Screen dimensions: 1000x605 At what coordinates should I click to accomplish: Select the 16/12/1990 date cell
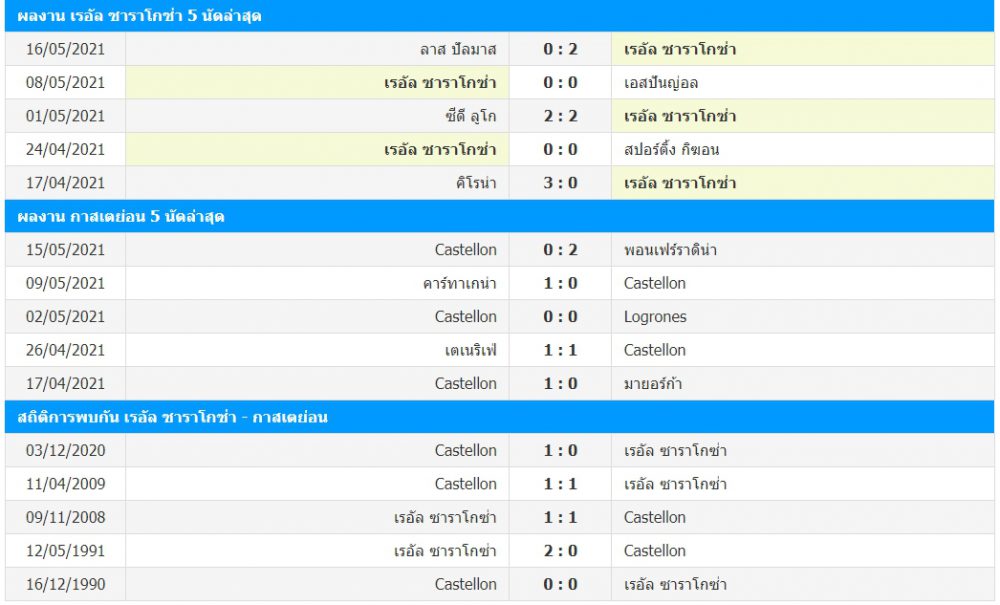65,584
